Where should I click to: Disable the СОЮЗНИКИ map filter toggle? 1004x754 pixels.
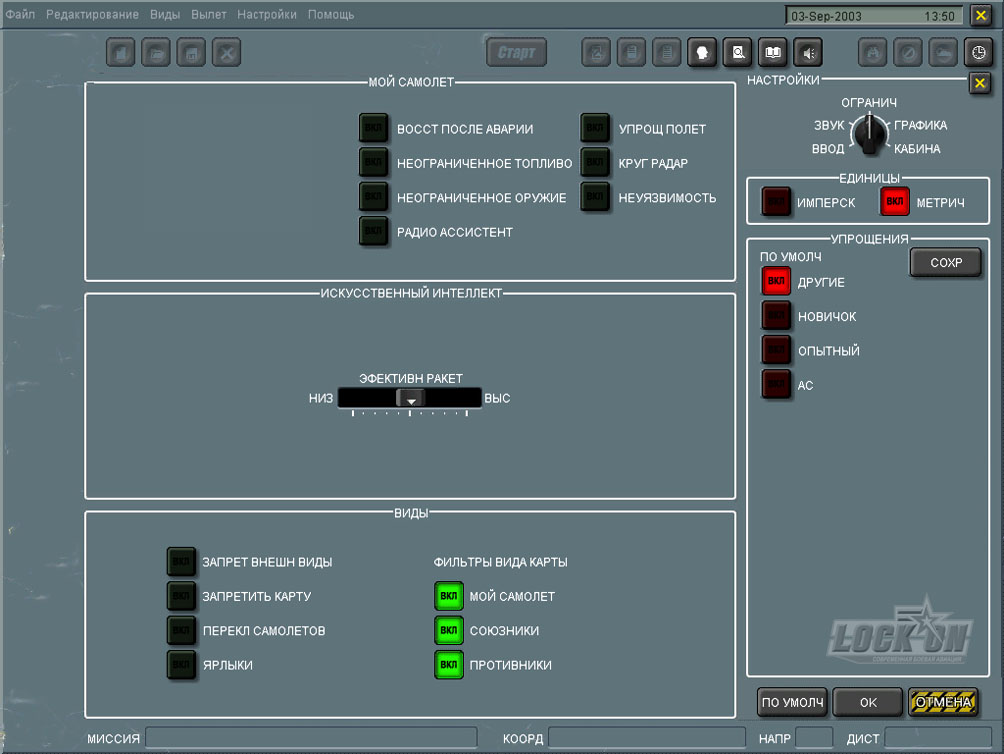click(449, 631)
